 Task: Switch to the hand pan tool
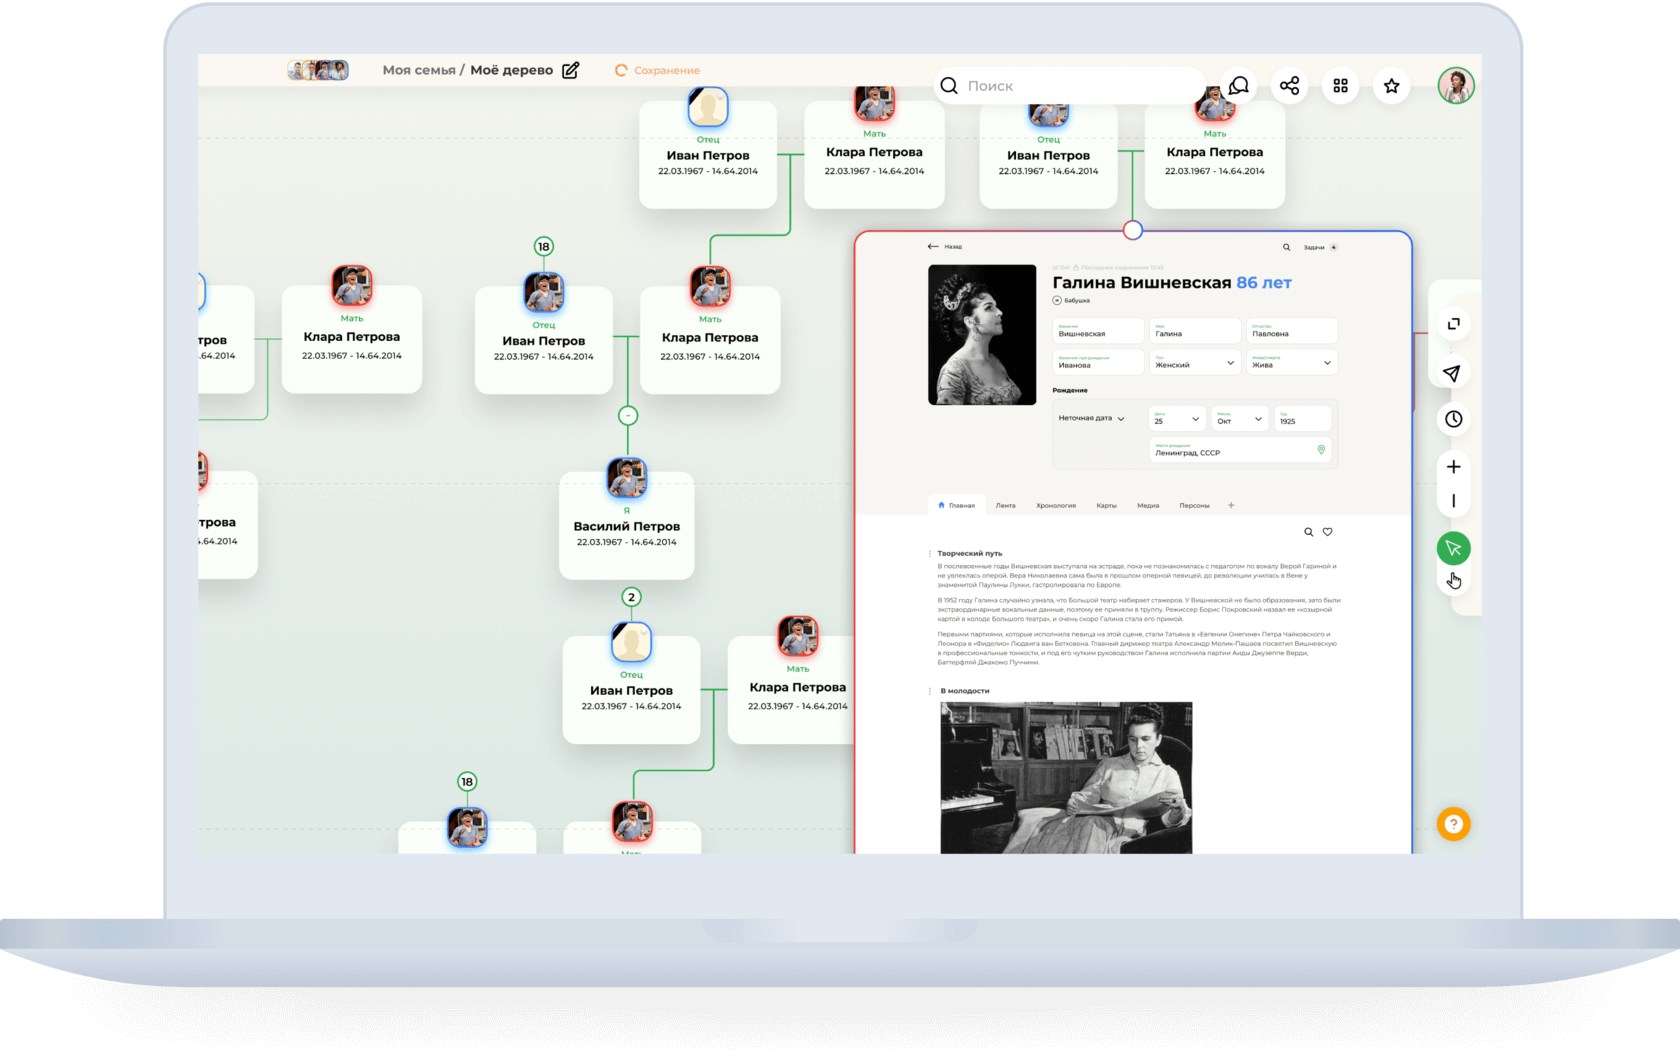(1453, 581)
